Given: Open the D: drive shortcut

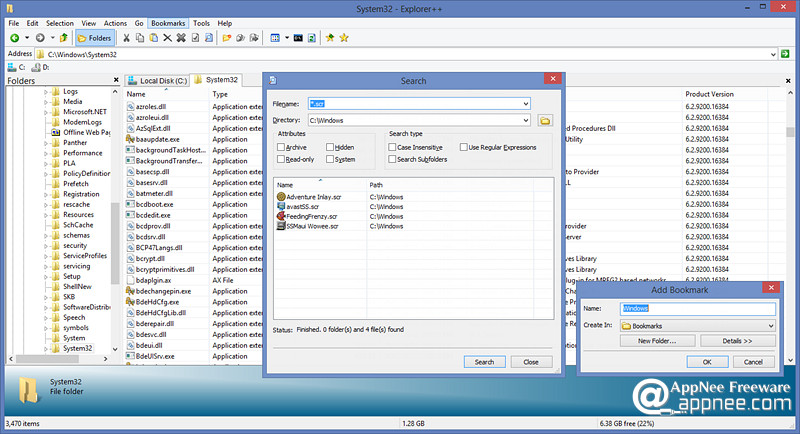Looking at the screenshot, I should [40, 67].
